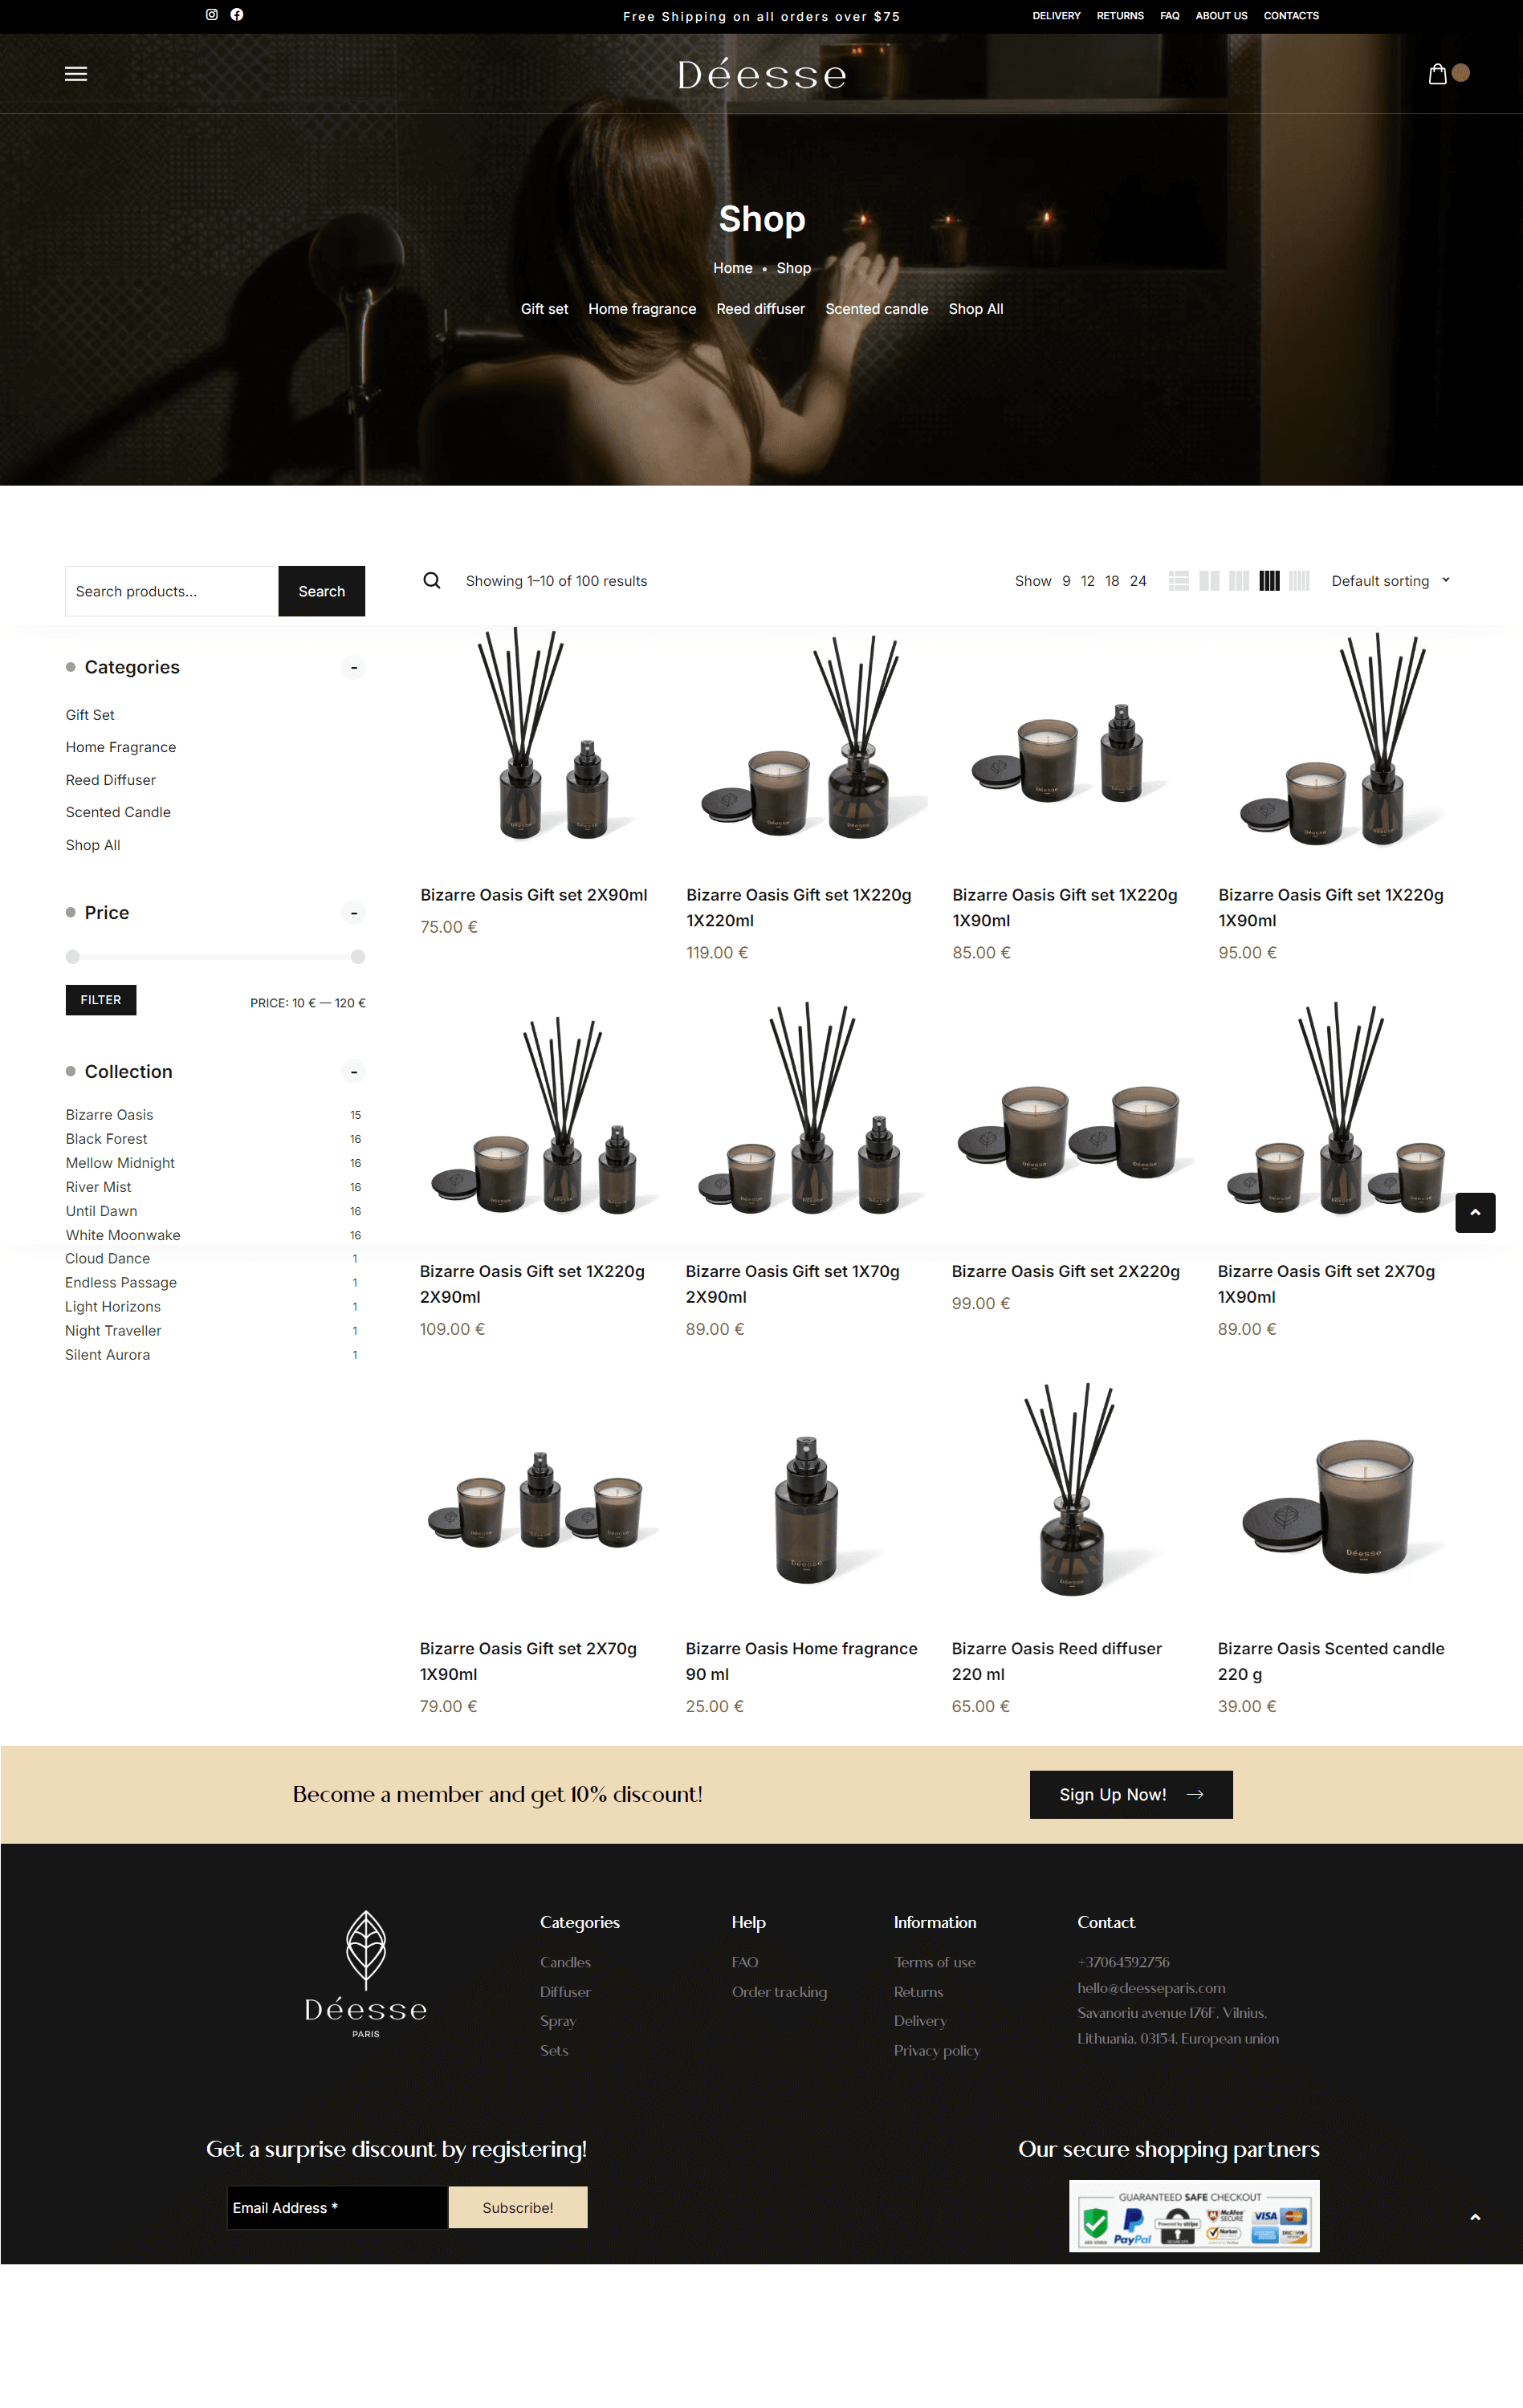Visit the Facebook page icon
The image size is (1523, 2408).
[237, 15]
